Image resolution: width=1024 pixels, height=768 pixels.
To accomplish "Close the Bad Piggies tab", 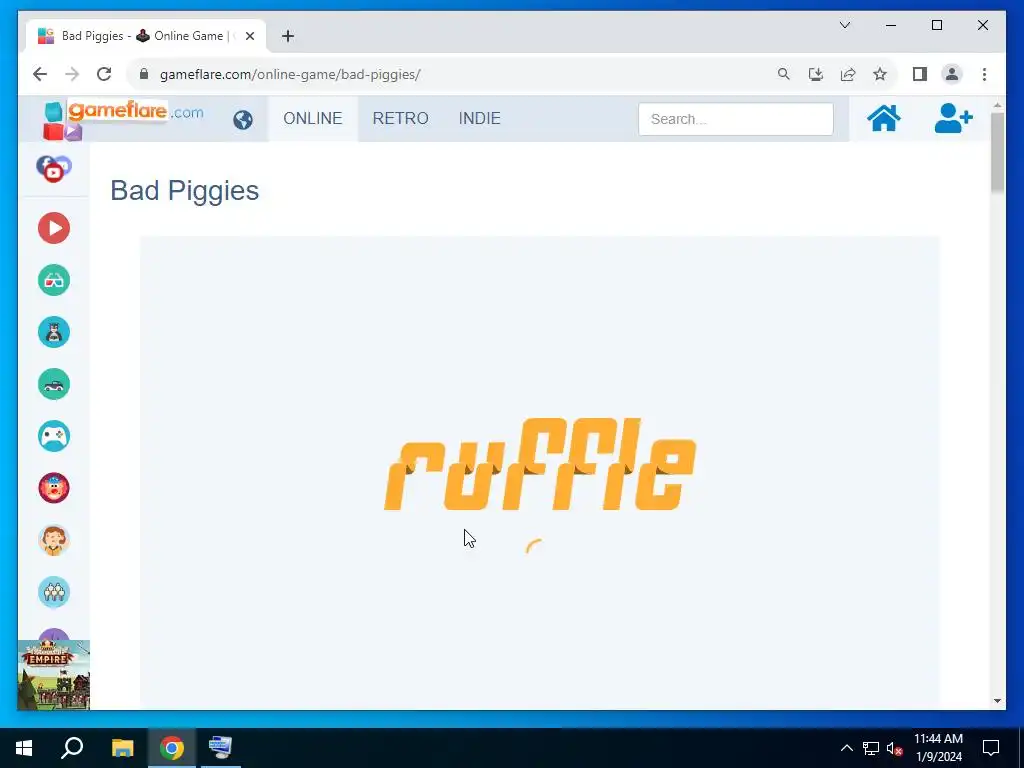I will pos(249,36).
